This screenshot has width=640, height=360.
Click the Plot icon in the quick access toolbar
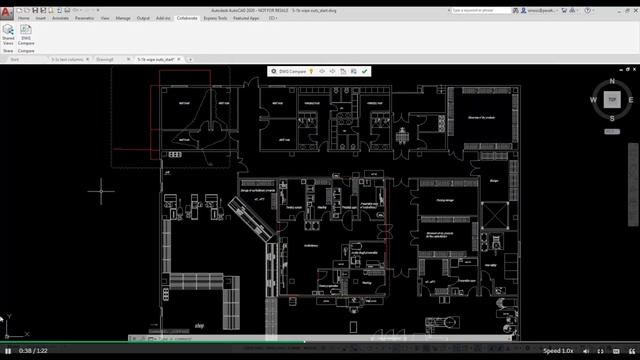tap(67, 10)
